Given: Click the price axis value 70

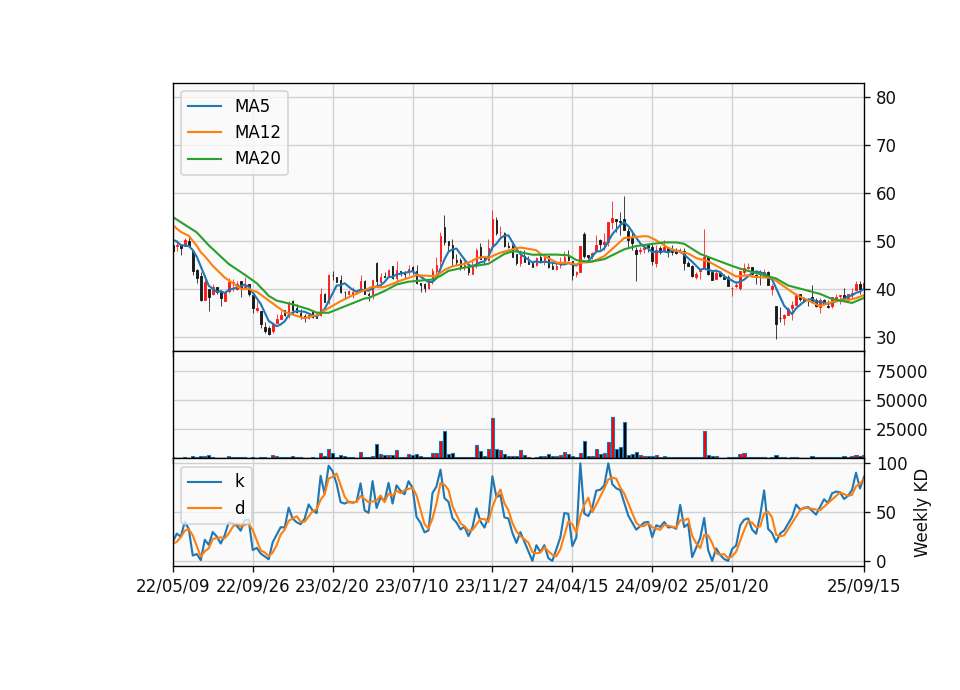Looking at the screenshot, I should tap(886, 146).
